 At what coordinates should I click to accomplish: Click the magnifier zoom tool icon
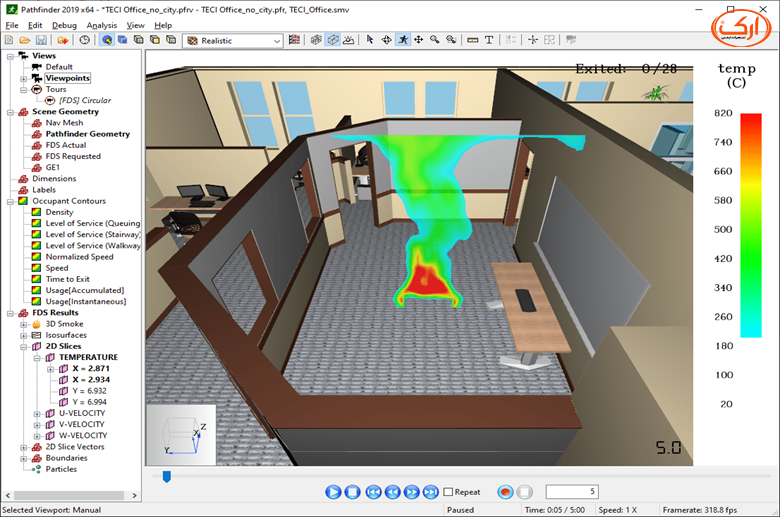(435, 40)
